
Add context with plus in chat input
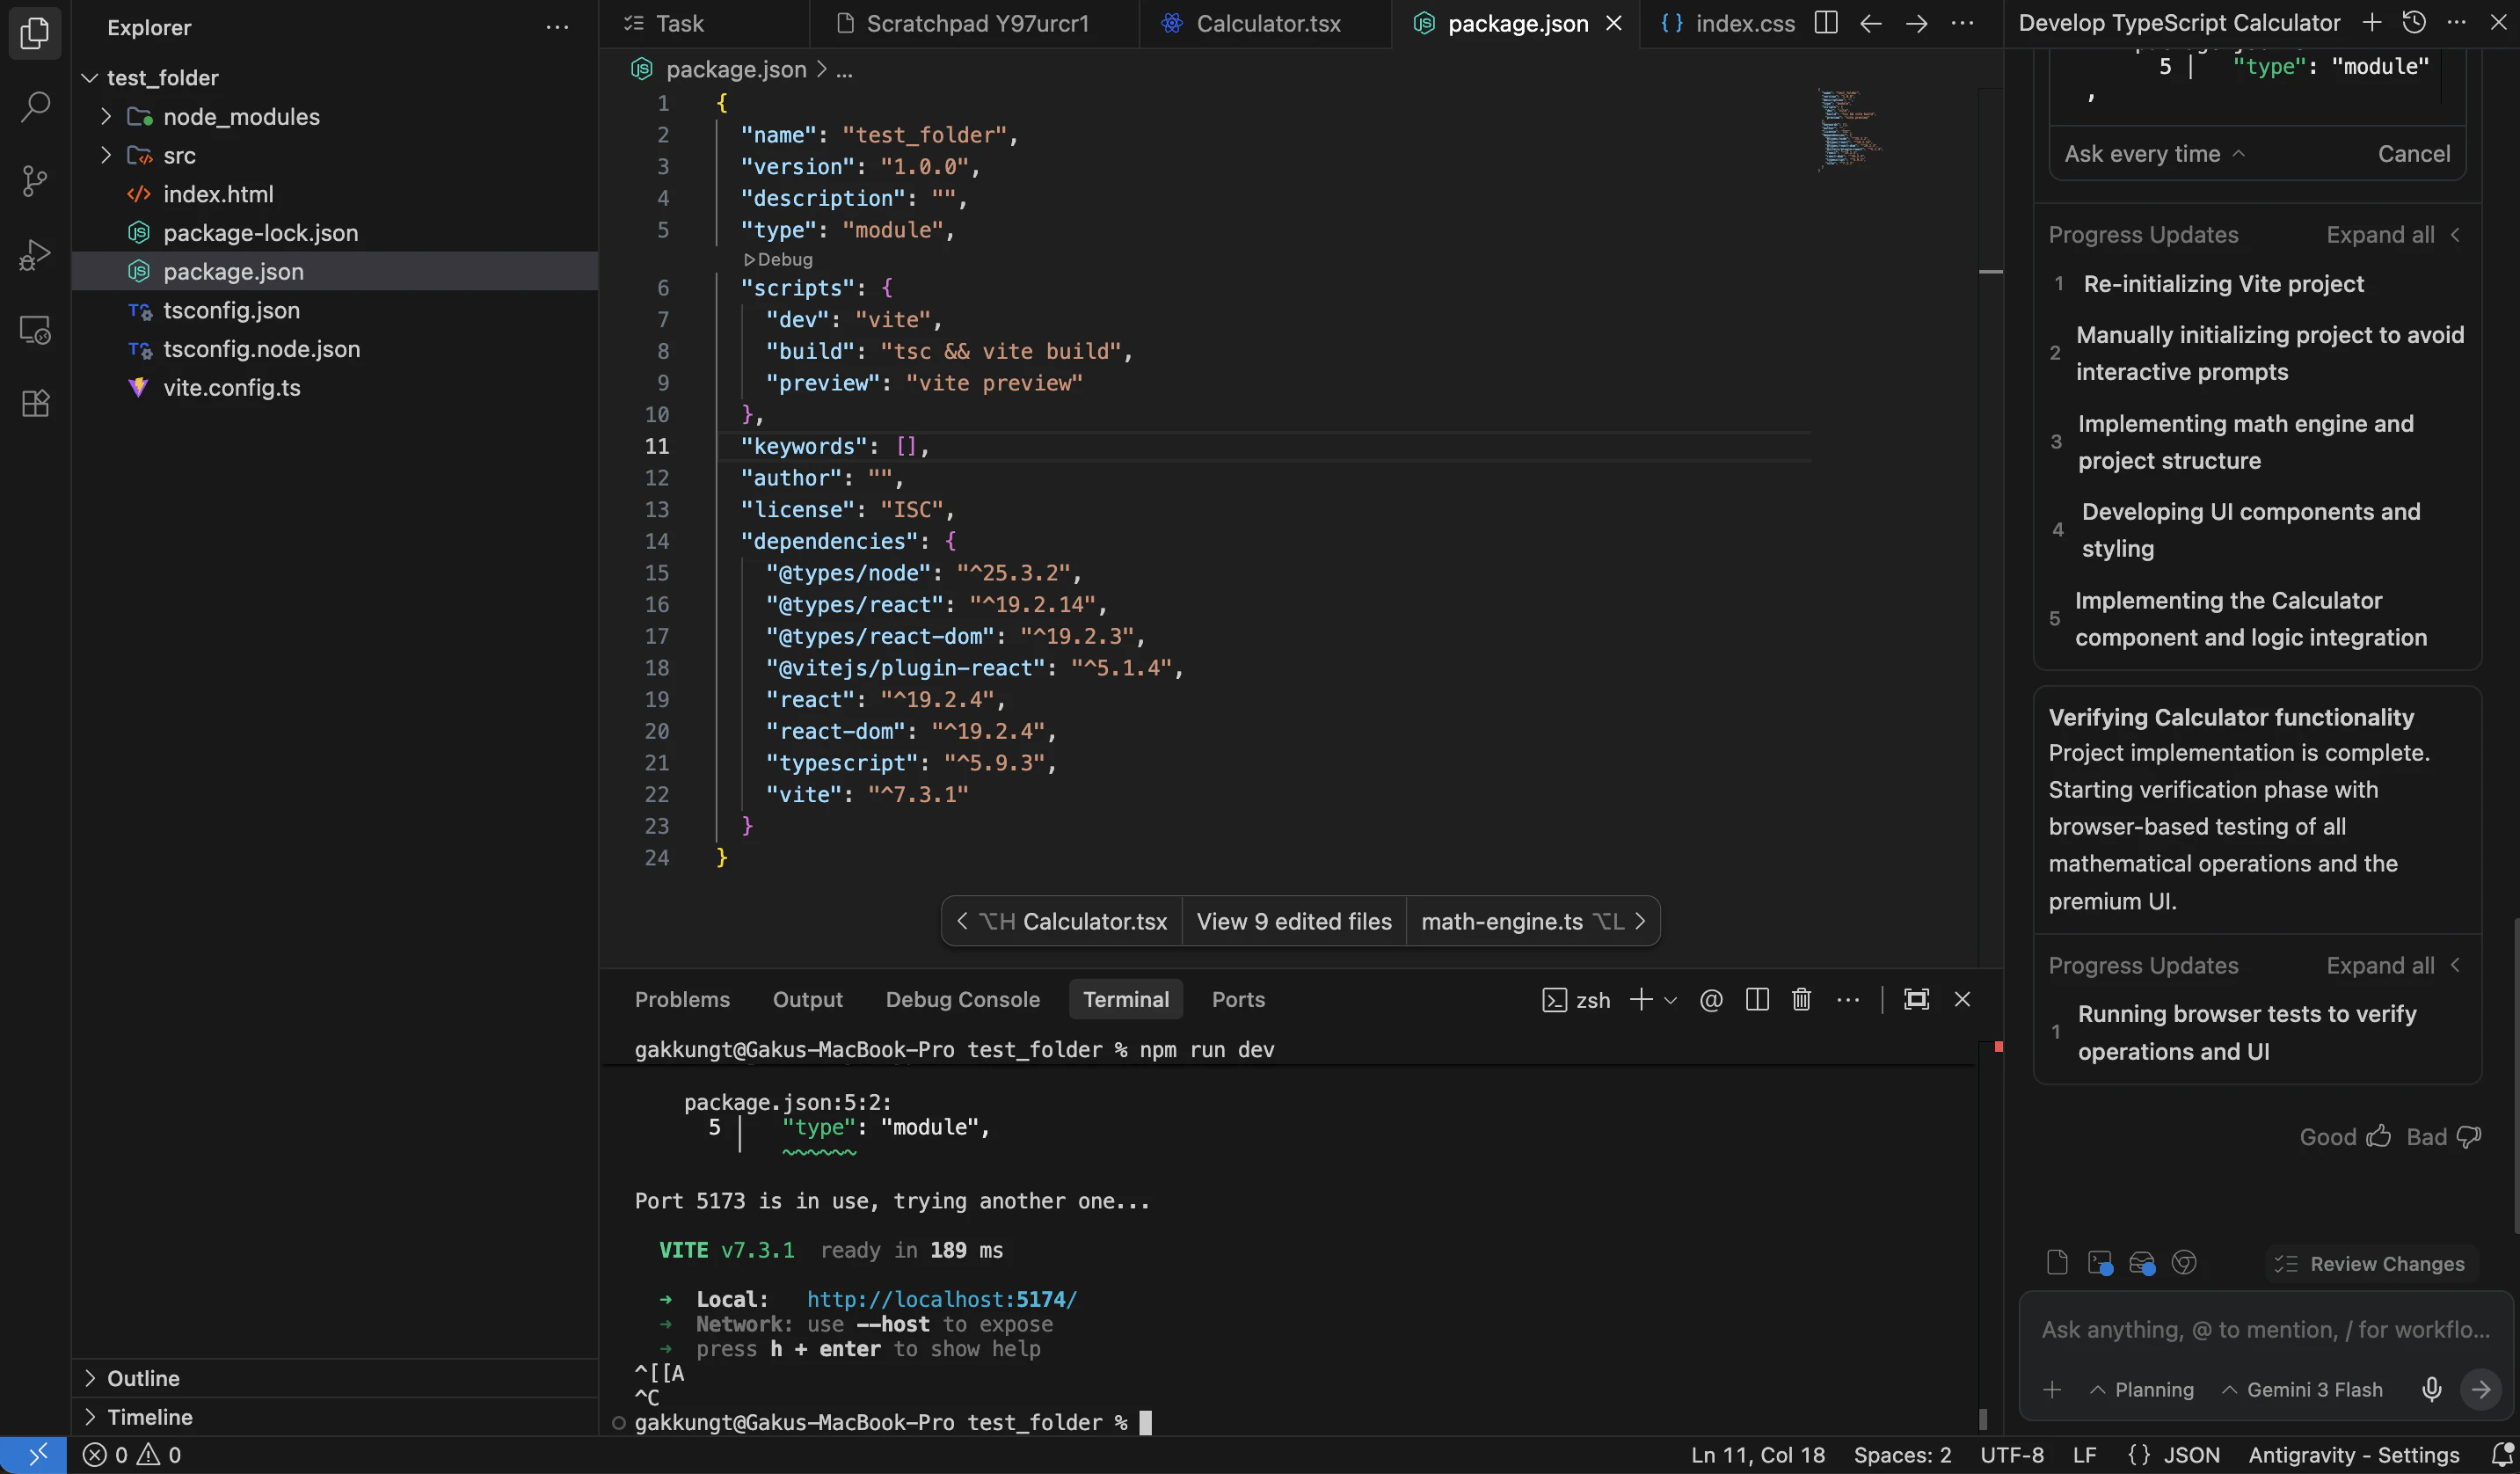click(x=2052, y=1389)
